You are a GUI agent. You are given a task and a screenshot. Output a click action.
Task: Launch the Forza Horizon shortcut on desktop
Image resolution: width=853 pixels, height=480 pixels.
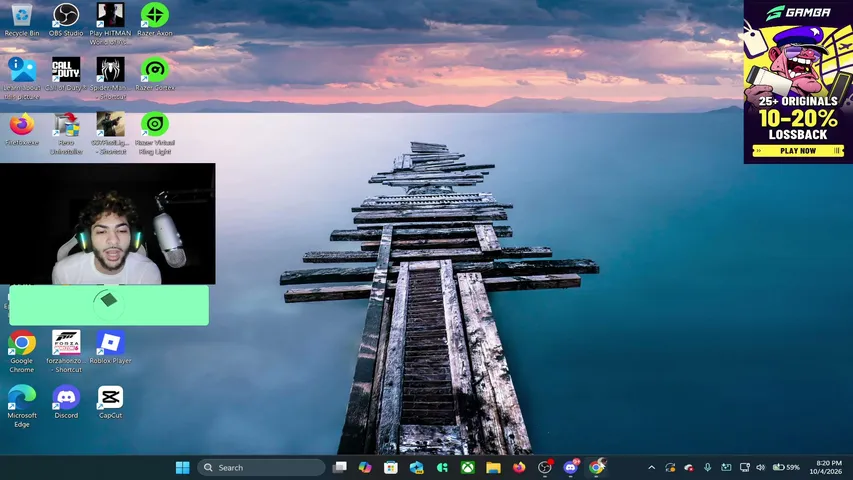(x=66, y=351)
